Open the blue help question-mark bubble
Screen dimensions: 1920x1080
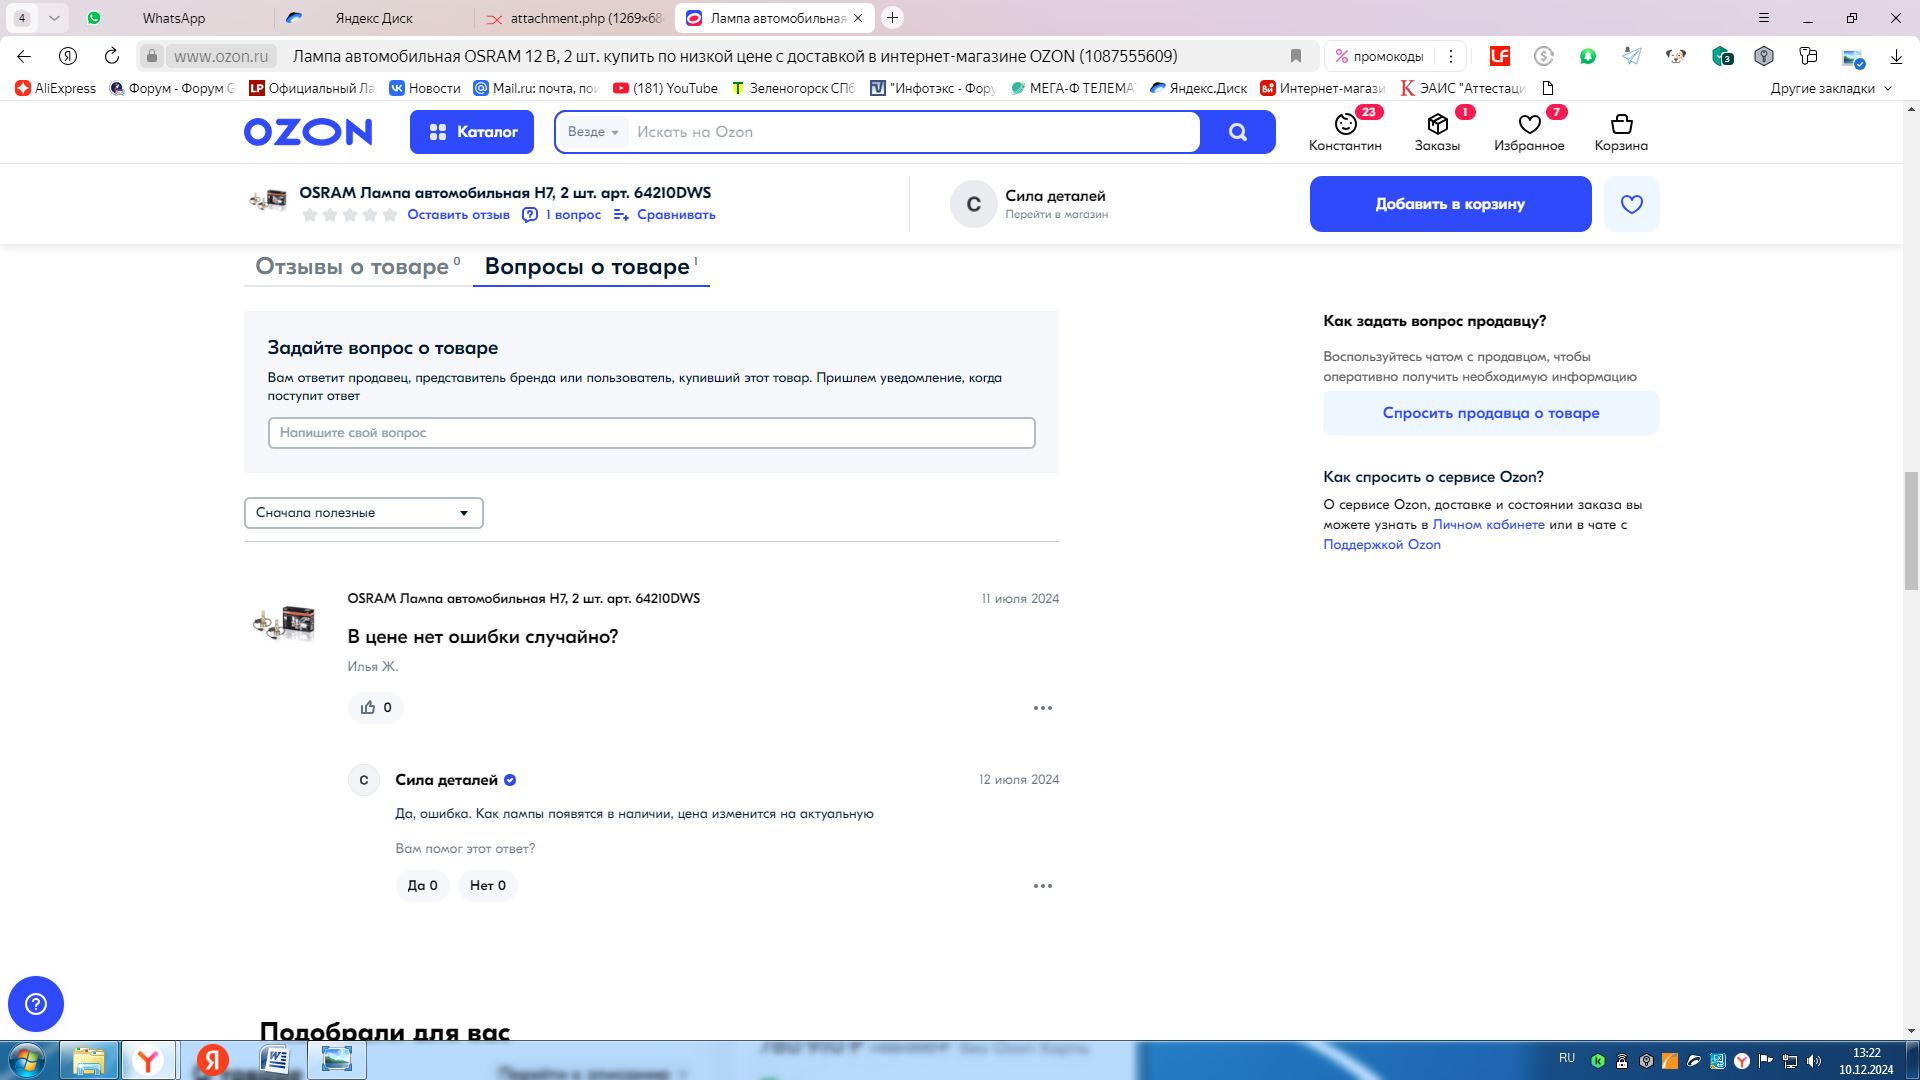click(x=36, y=1004)
